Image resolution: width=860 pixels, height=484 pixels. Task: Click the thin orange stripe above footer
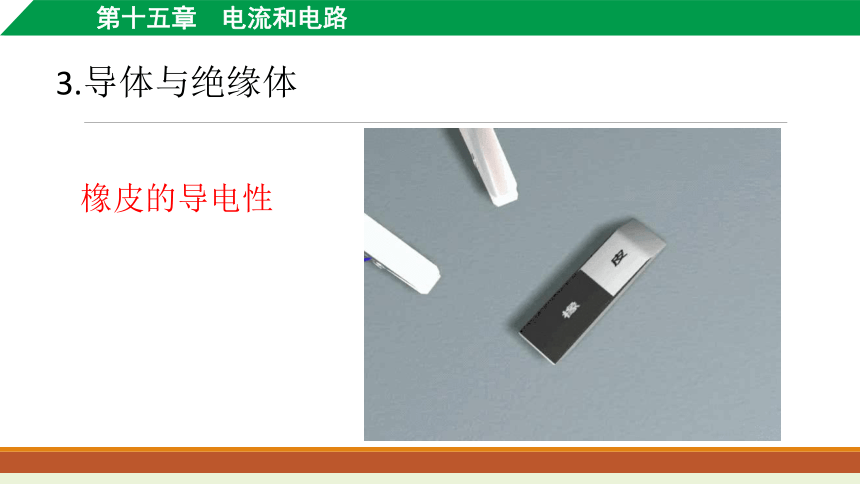pos(430,449)
